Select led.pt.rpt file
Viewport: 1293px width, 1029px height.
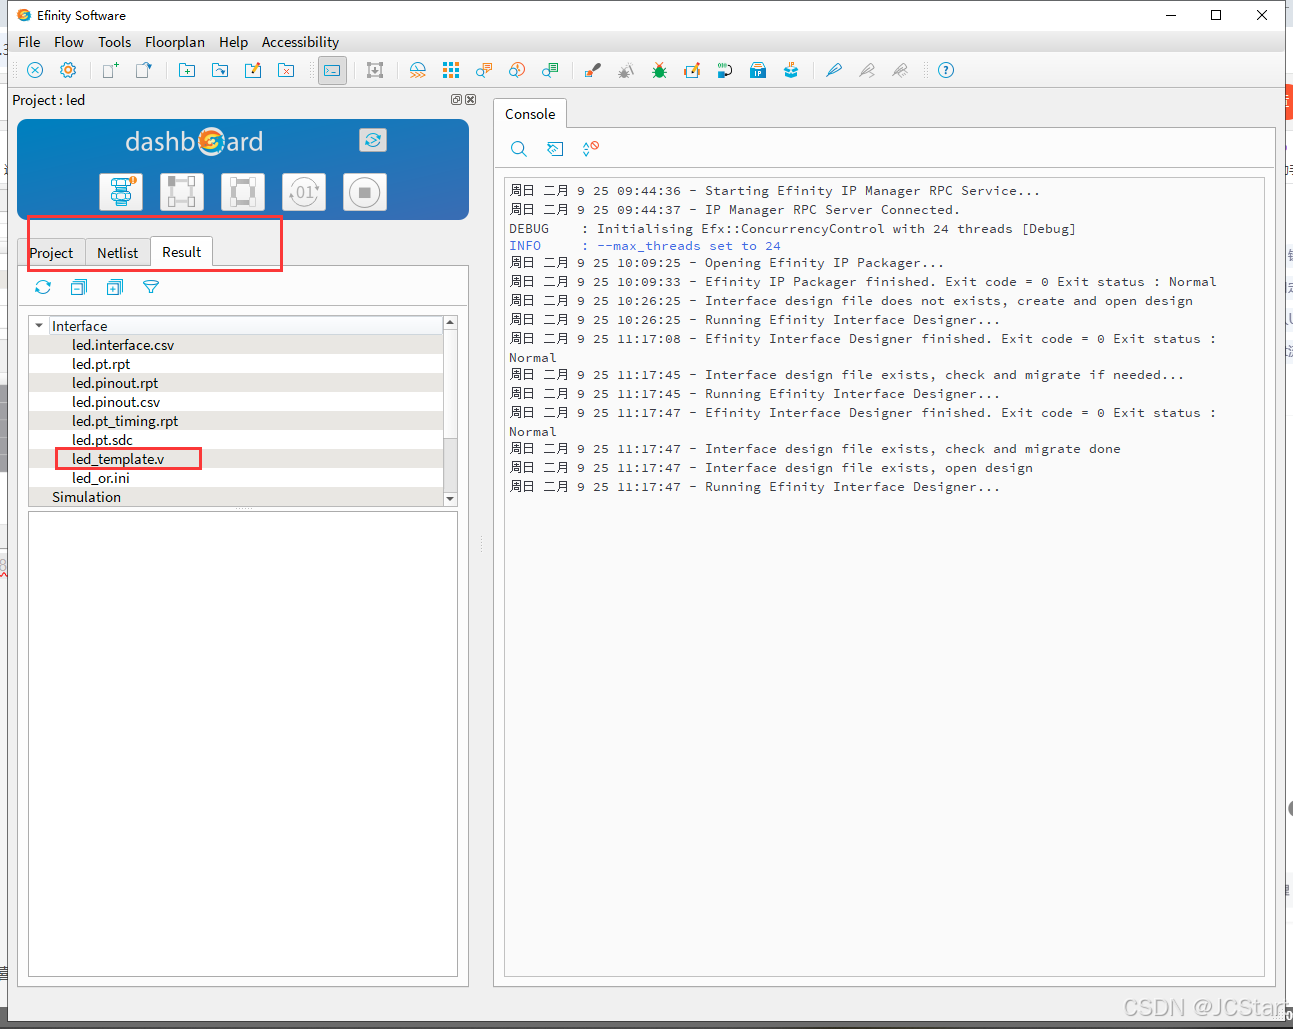(x=101, y=364)
